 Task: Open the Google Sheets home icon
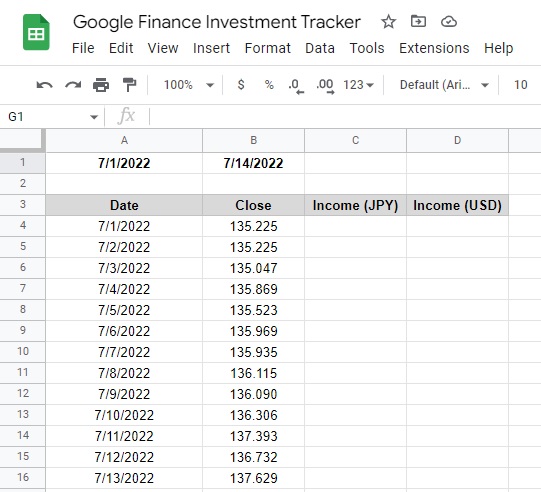point(36,32)
